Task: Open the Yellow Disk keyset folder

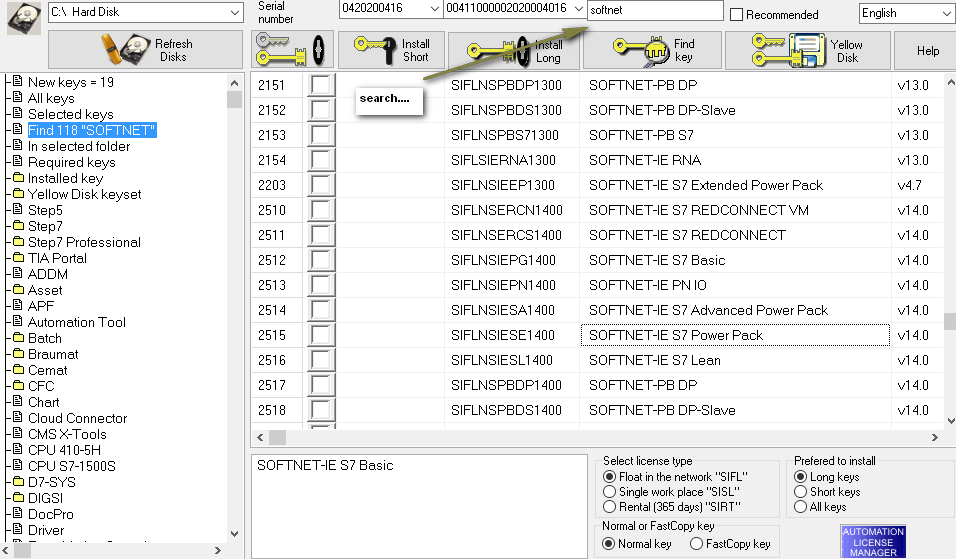Action: 85,194
